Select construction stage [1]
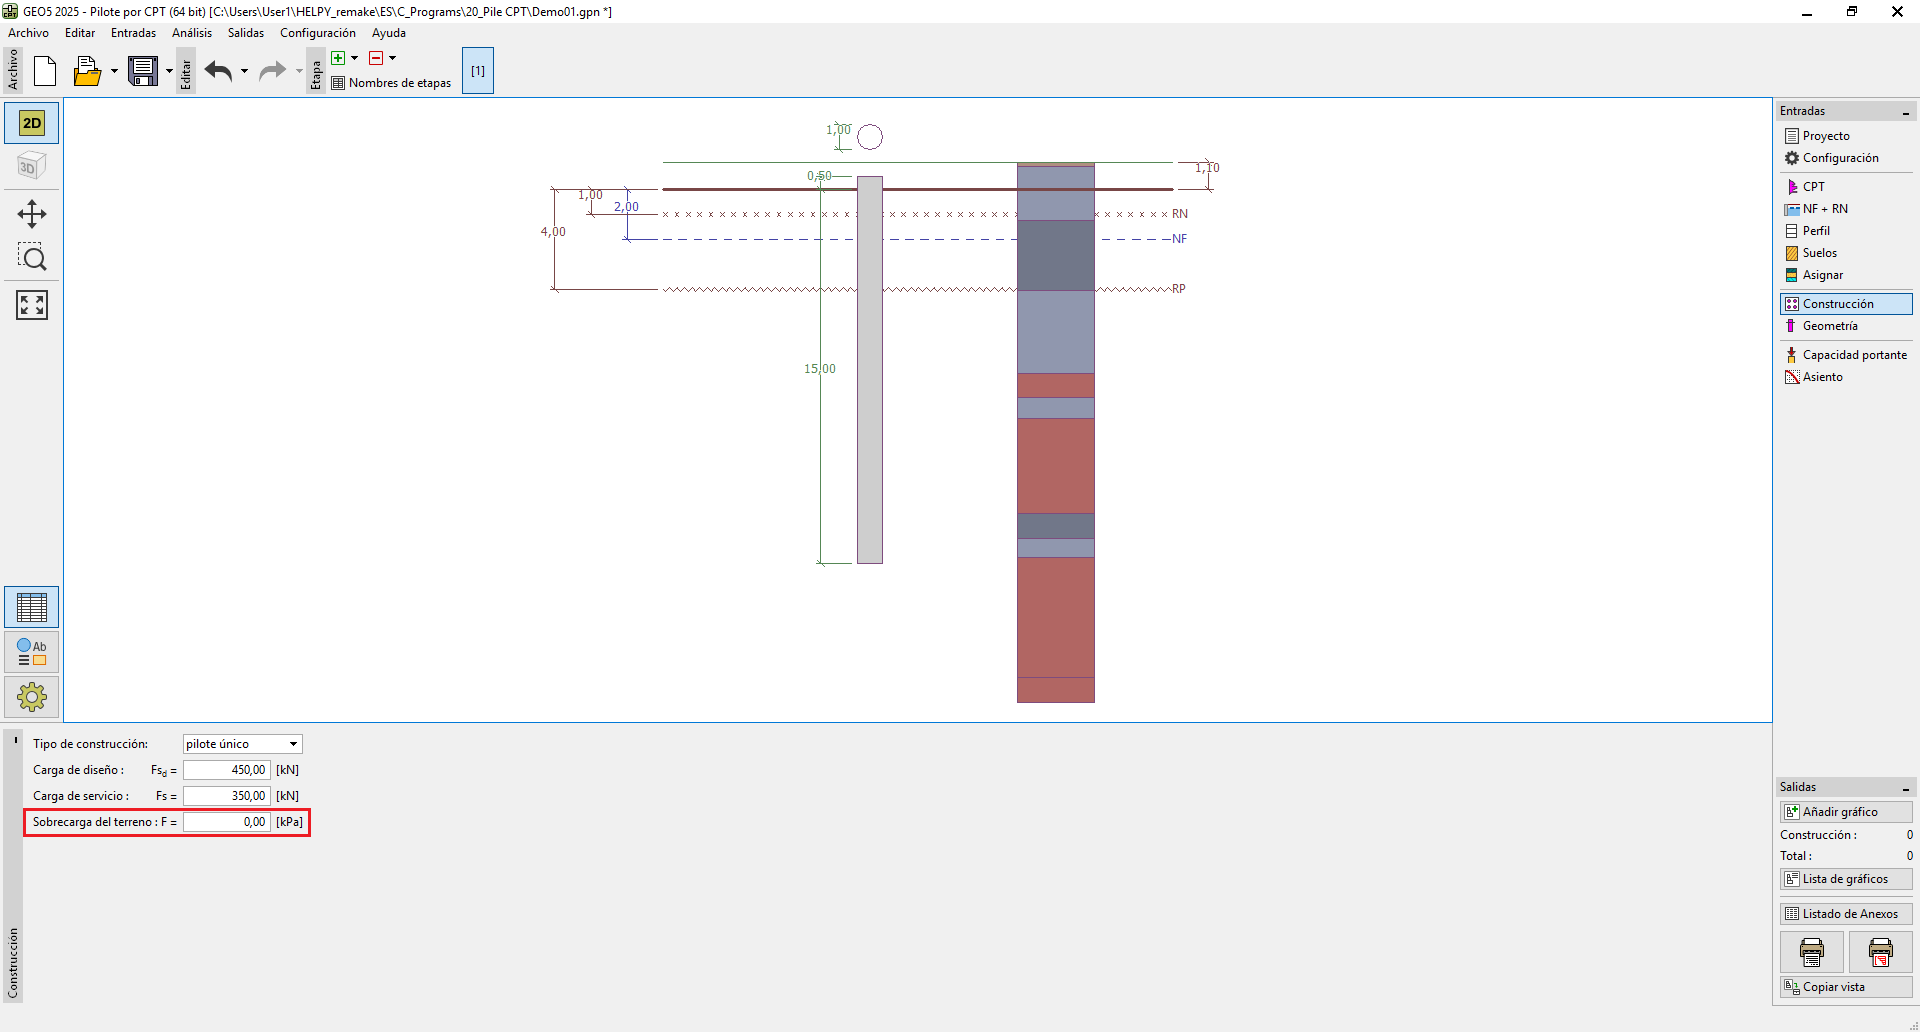 coord(478,71)
